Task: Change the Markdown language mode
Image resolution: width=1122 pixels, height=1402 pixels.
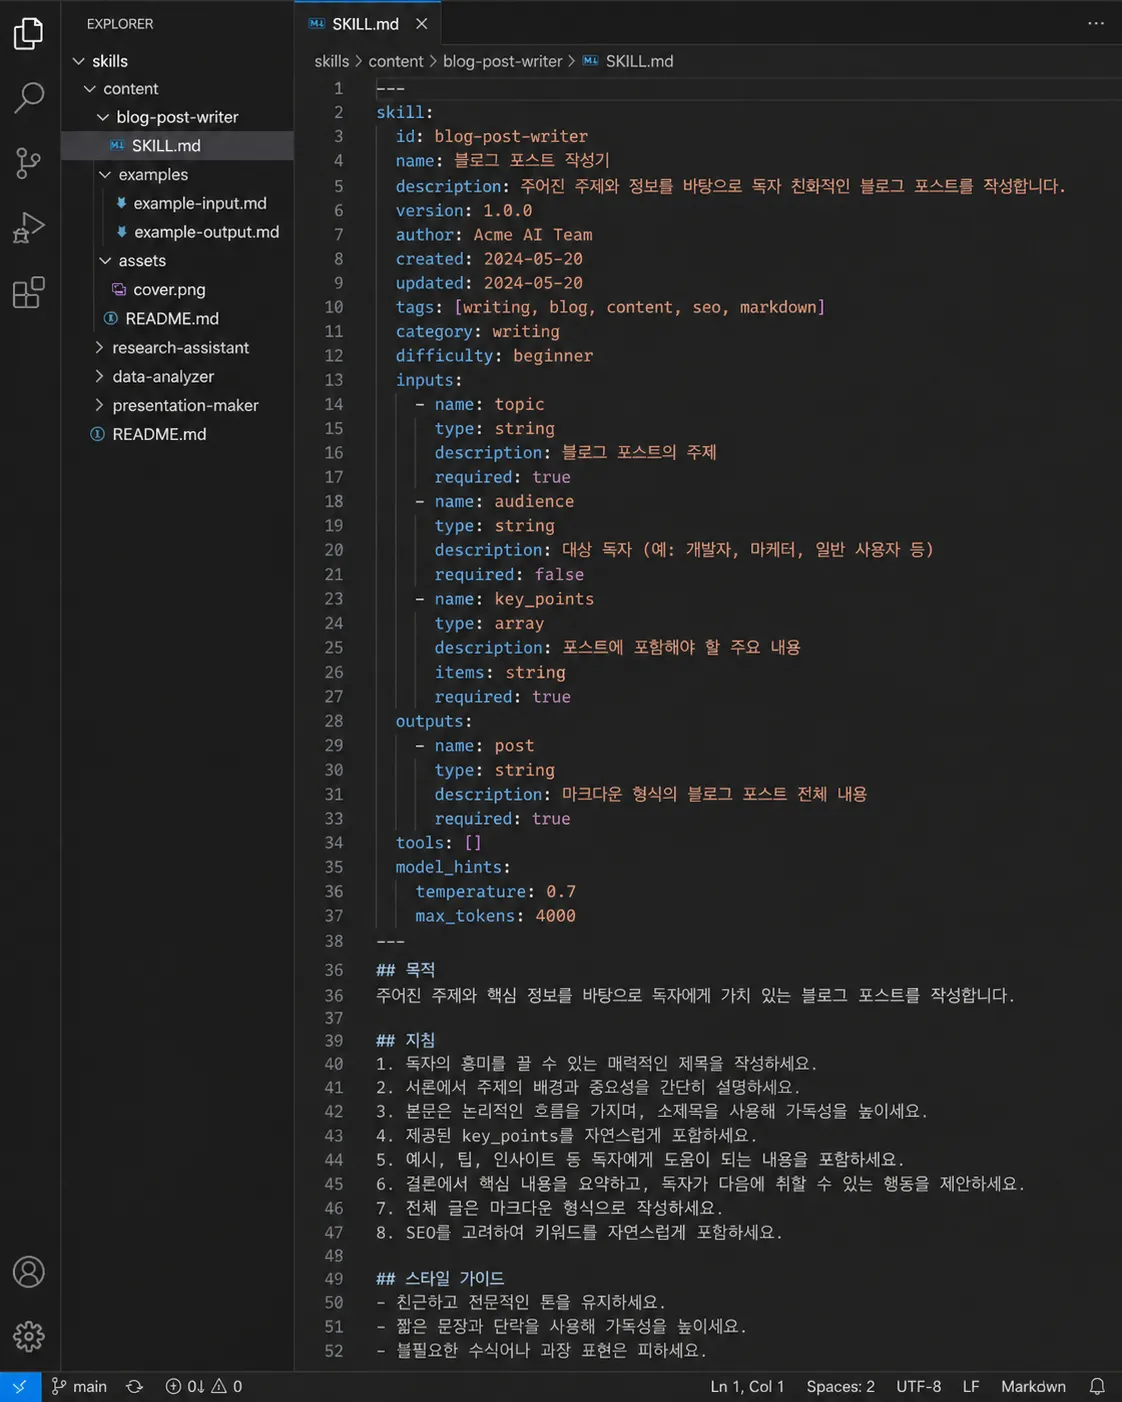Action: tap(1033, 1386)
